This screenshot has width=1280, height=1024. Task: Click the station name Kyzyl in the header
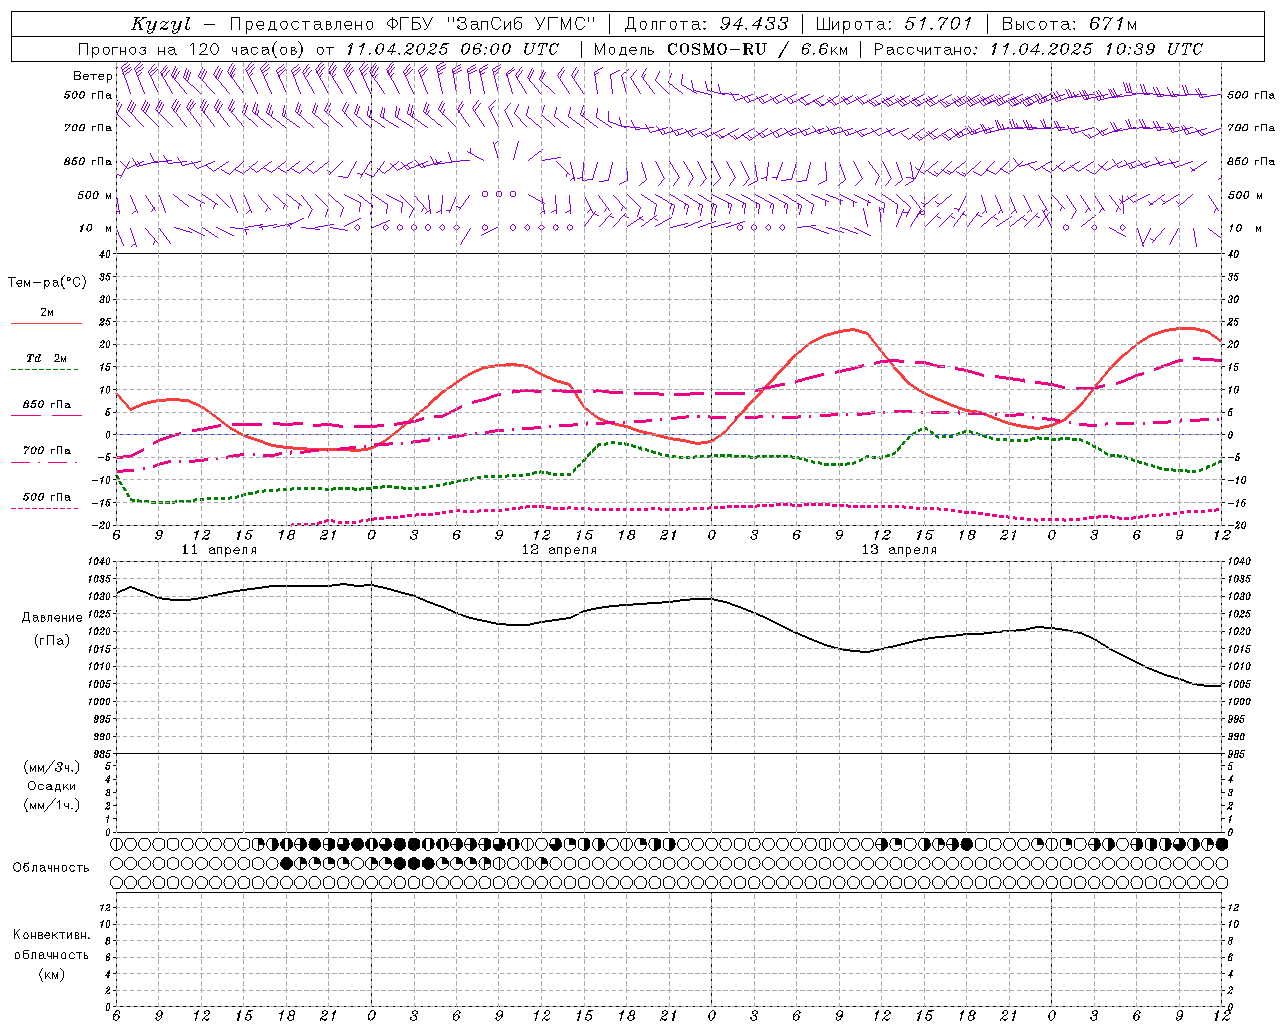pyautogui.click(x=164, y=24)
